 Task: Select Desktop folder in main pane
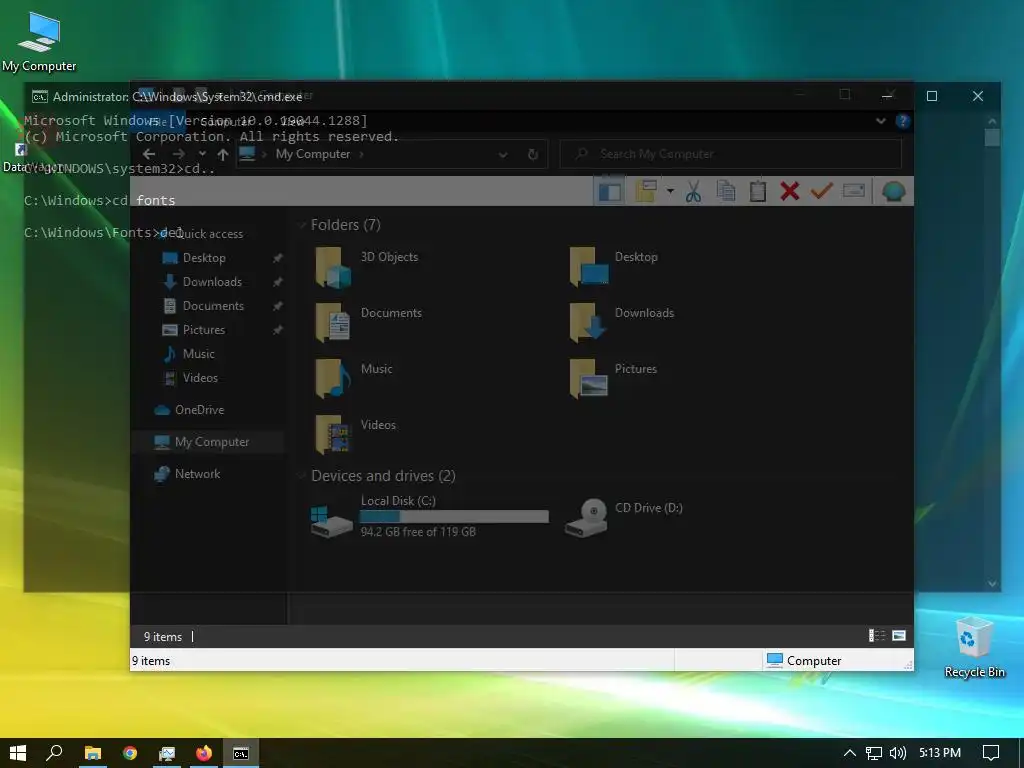pos(614,266)
